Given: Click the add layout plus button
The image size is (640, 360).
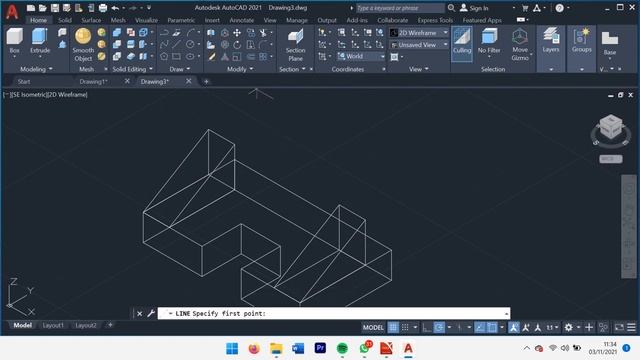Looking at the screenshot, I should 110,325.
